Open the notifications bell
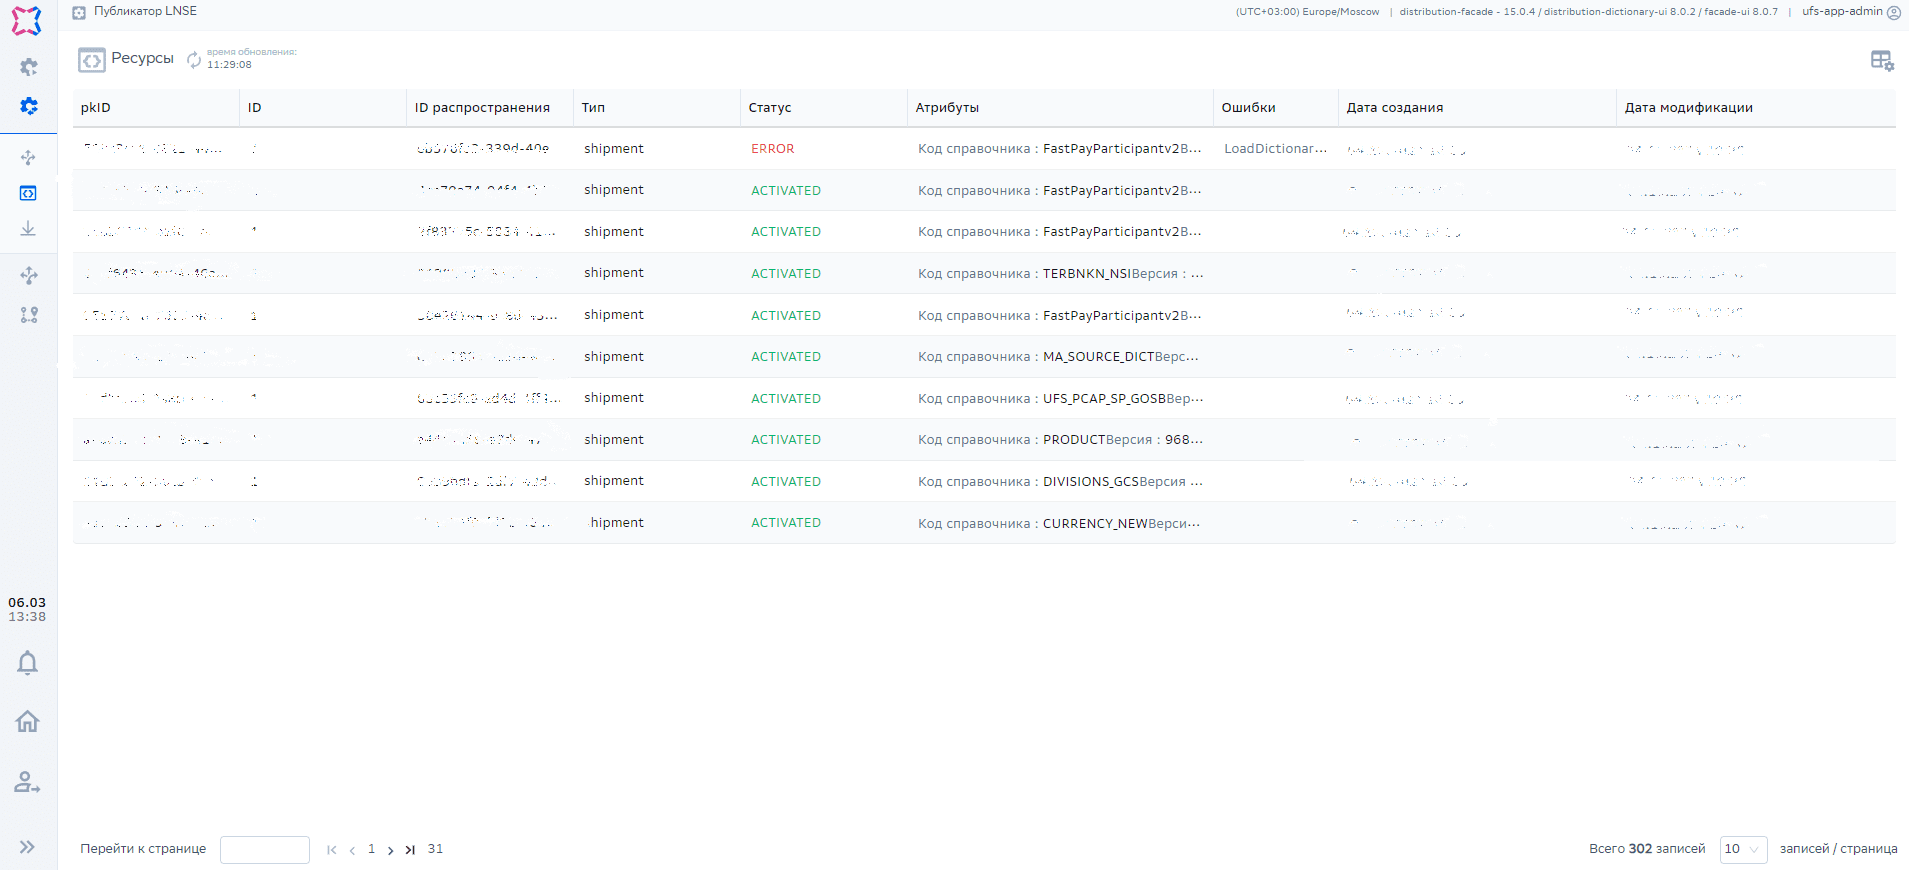The image size is (1909, 870). (28, 663)
